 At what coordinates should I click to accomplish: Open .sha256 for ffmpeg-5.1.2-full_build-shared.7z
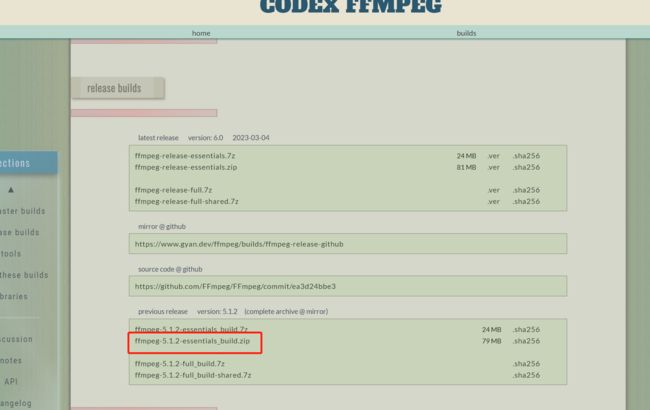[526, 375]
